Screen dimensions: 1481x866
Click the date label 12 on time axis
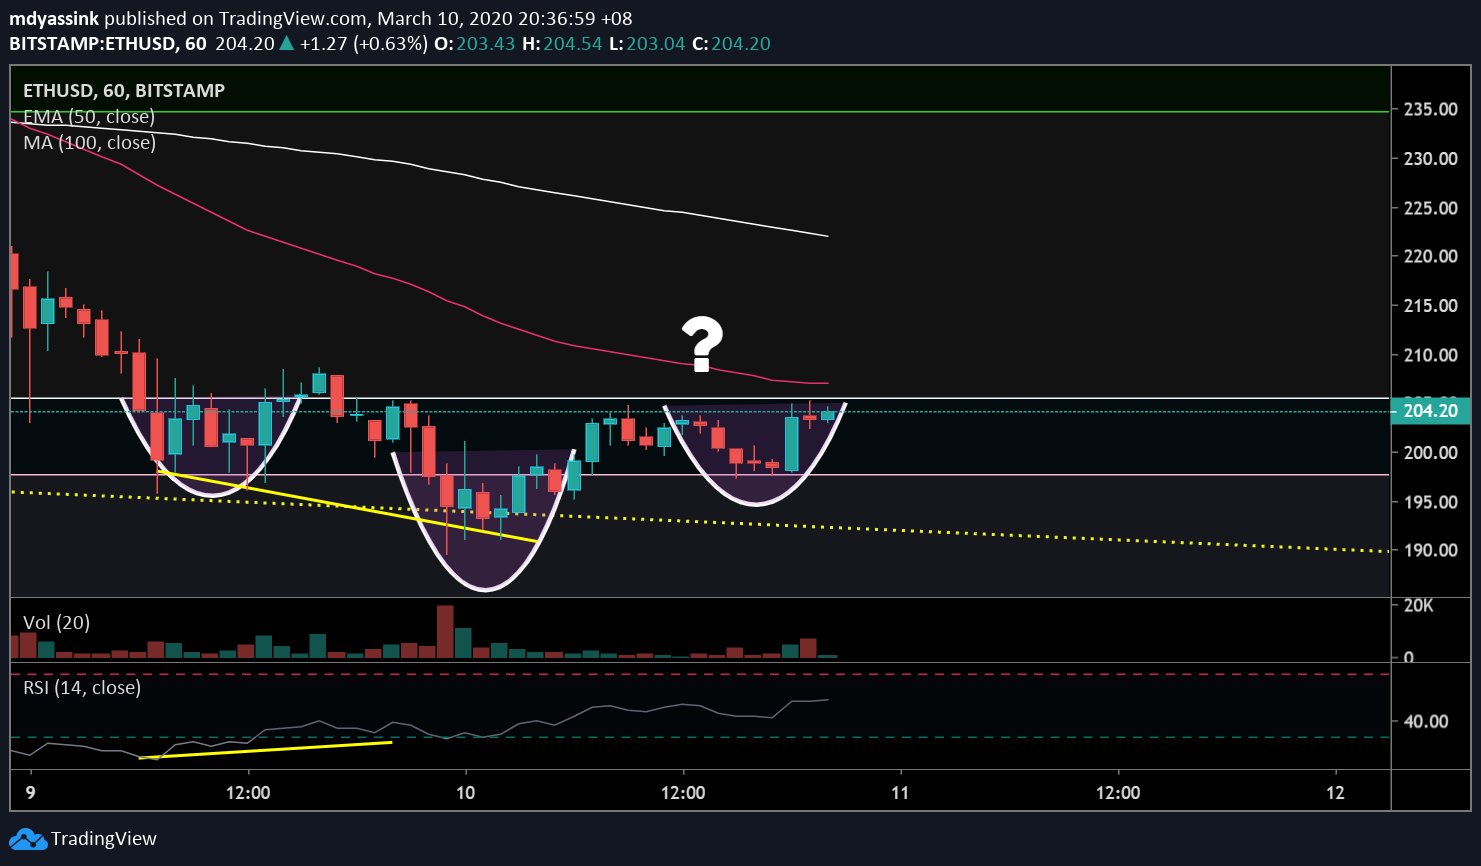pos(1335,793)
